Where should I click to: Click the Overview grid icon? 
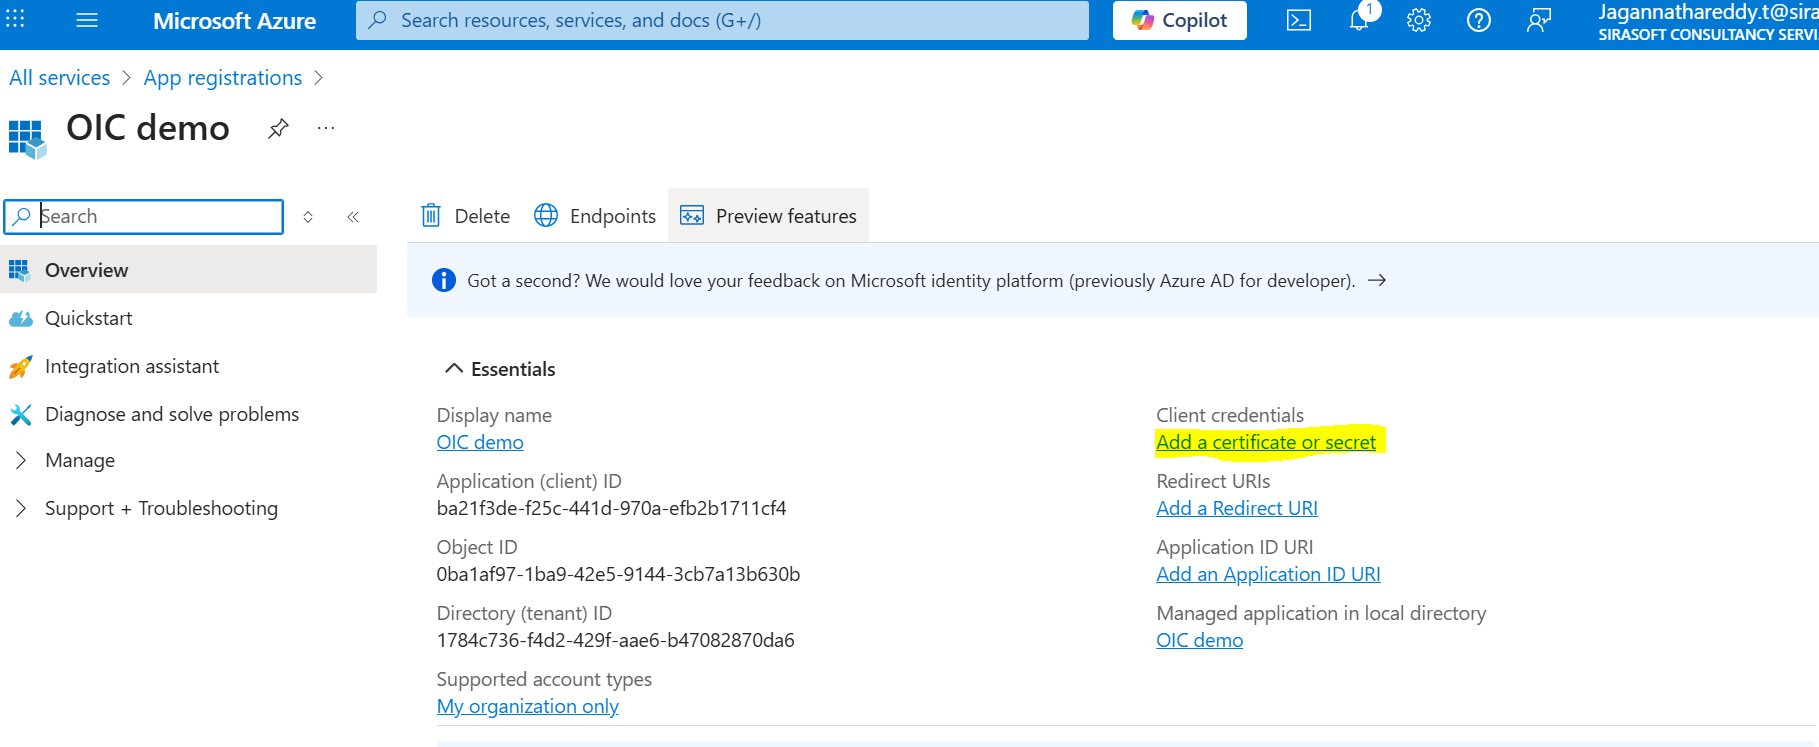point(19,270)
